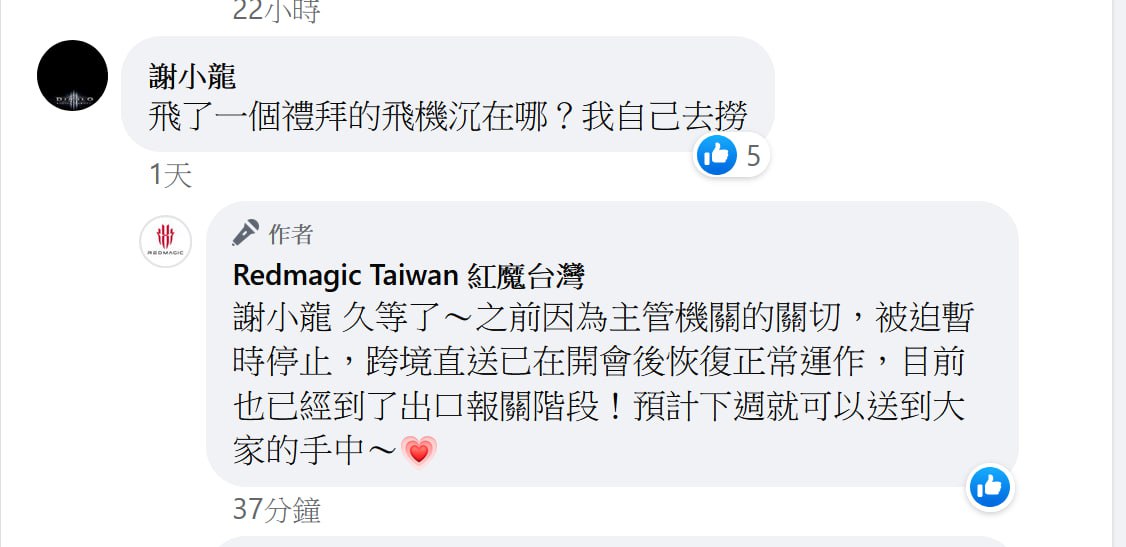Open 謝小龍's black profile avatar
This screenshot has height=547, width=1126.
tap(73, 75)
